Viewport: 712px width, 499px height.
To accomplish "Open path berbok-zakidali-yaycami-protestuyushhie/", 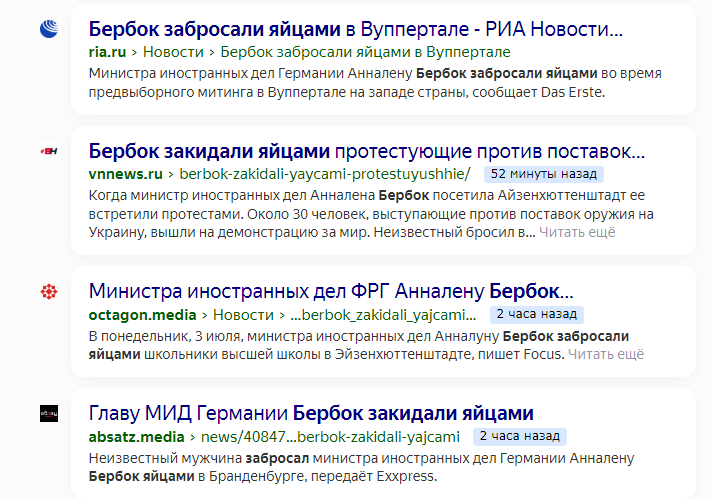I will [x=325, y=174].
